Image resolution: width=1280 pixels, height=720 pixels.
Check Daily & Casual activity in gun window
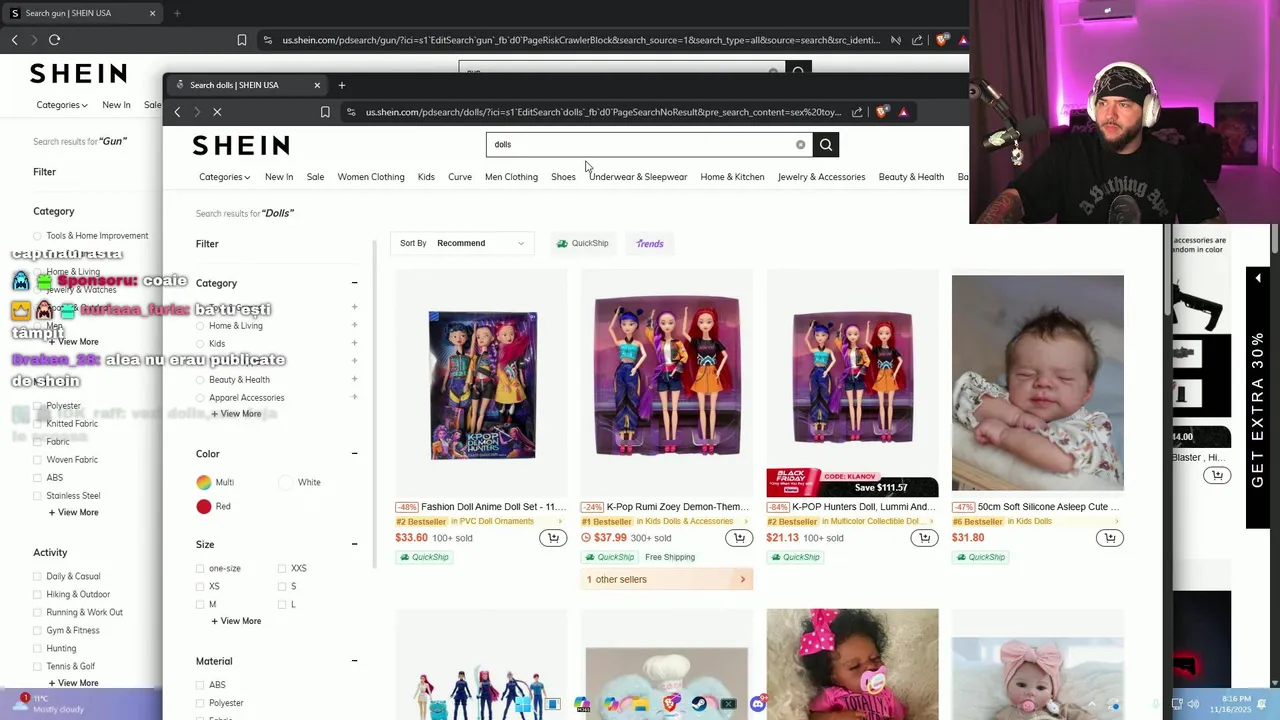(x=38, y=576)
